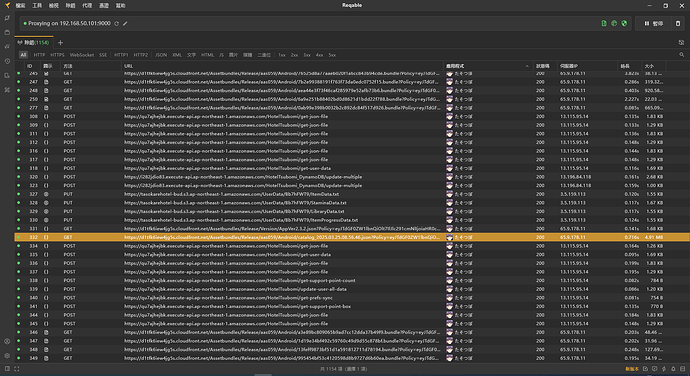Click the lightning icon in status bar
Viewport: 690px width, 376px height.
664,369
